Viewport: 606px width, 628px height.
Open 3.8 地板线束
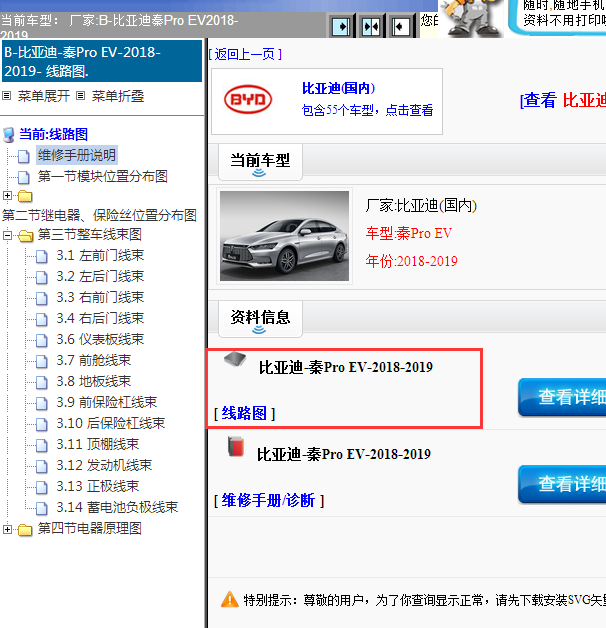(x=94, y=381)
